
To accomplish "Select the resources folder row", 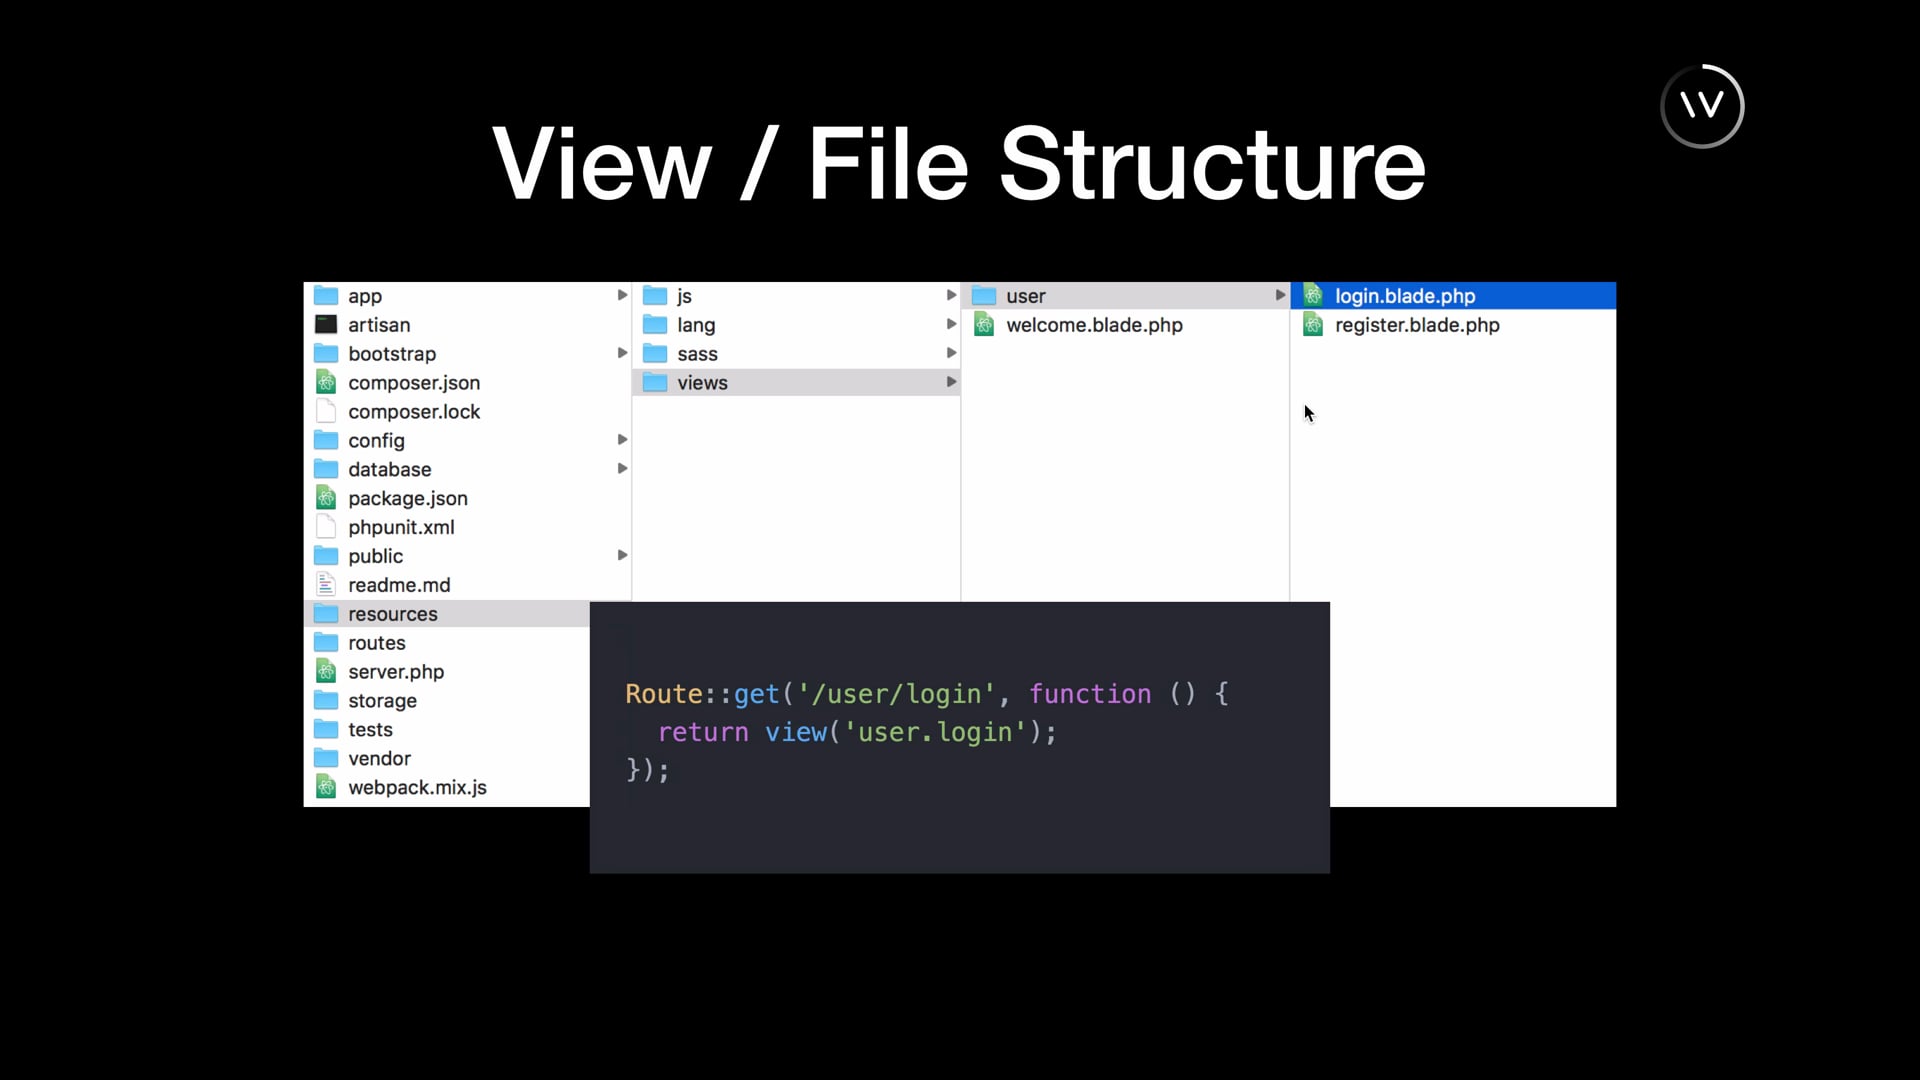I will (393, 613).
